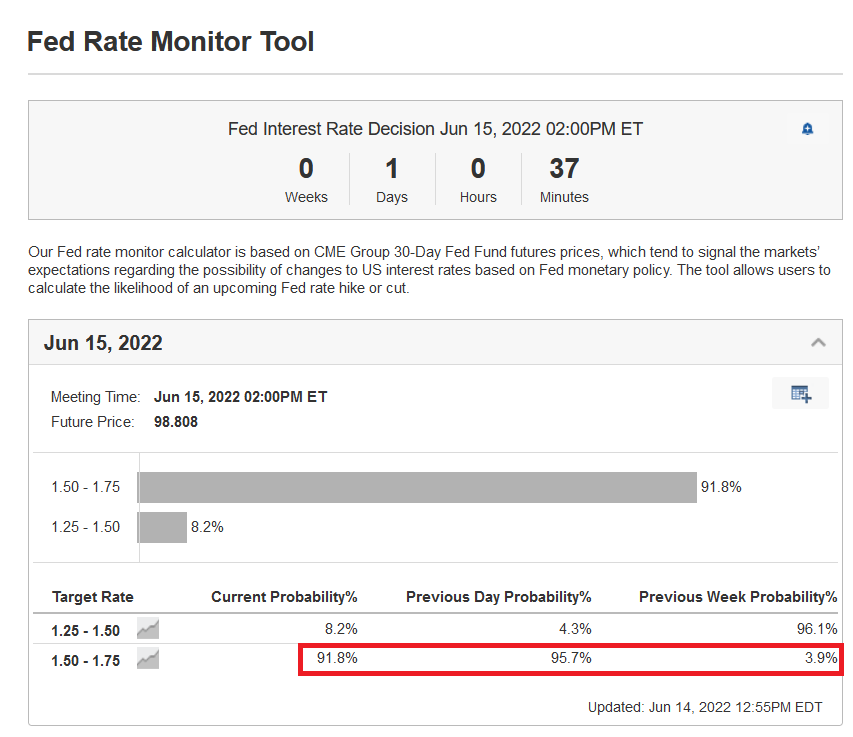This screenshot has height=737, width=853.
Task: Select the 4.3% previous day cell
Action: 575,629
